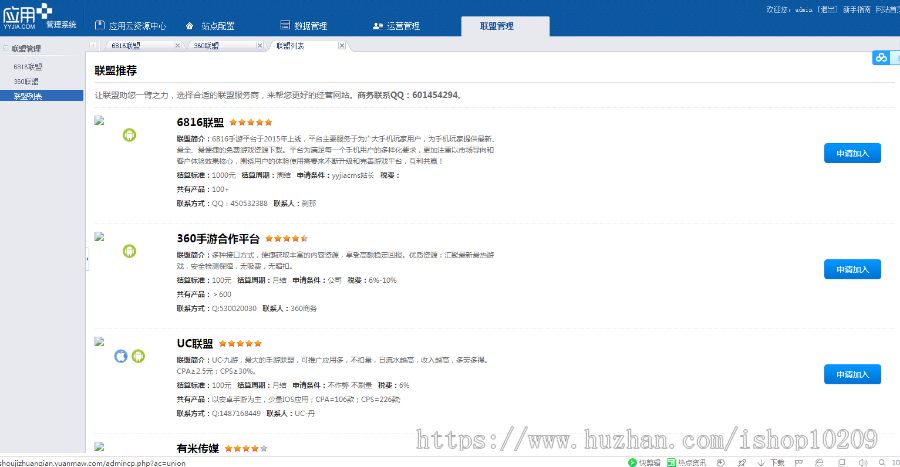Screen dimensions: 900x467
Task: Click 申请加入 for 360手游合作平台
Action: (x=852, y=269)
